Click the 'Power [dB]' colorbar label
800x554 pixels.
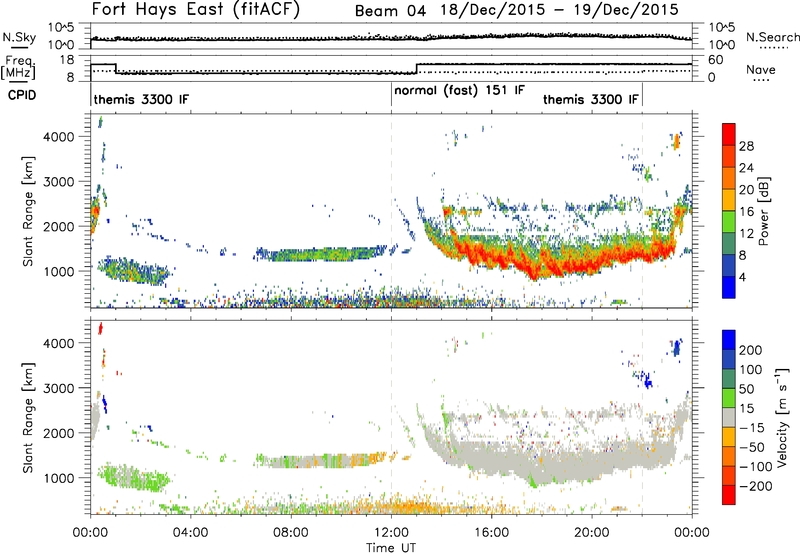[763, 211]
